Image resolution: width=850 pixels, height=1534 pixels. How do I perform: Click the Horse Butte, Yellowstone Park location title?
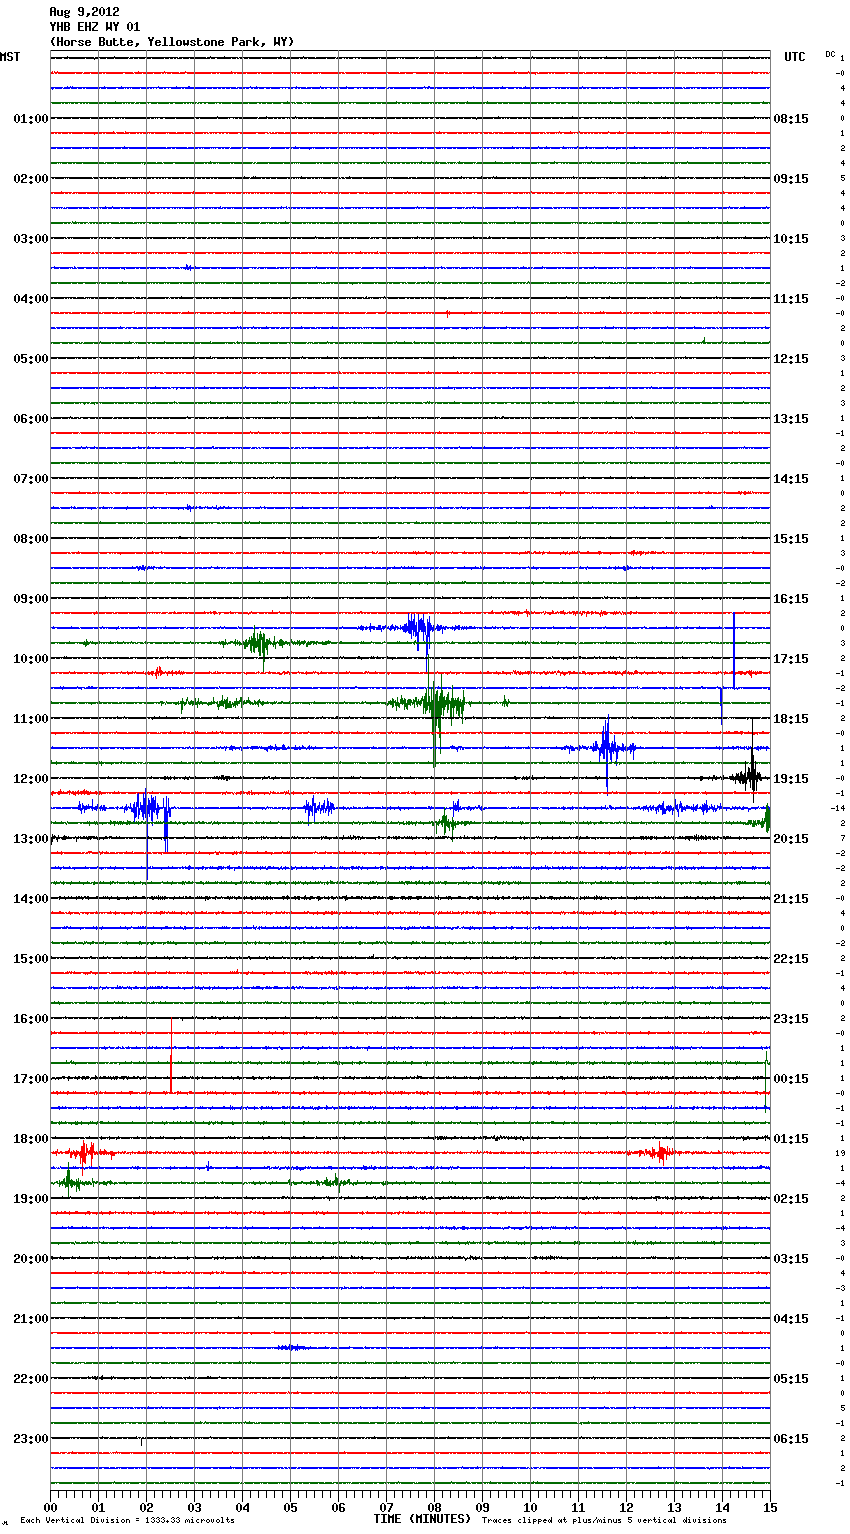(171, 42)
